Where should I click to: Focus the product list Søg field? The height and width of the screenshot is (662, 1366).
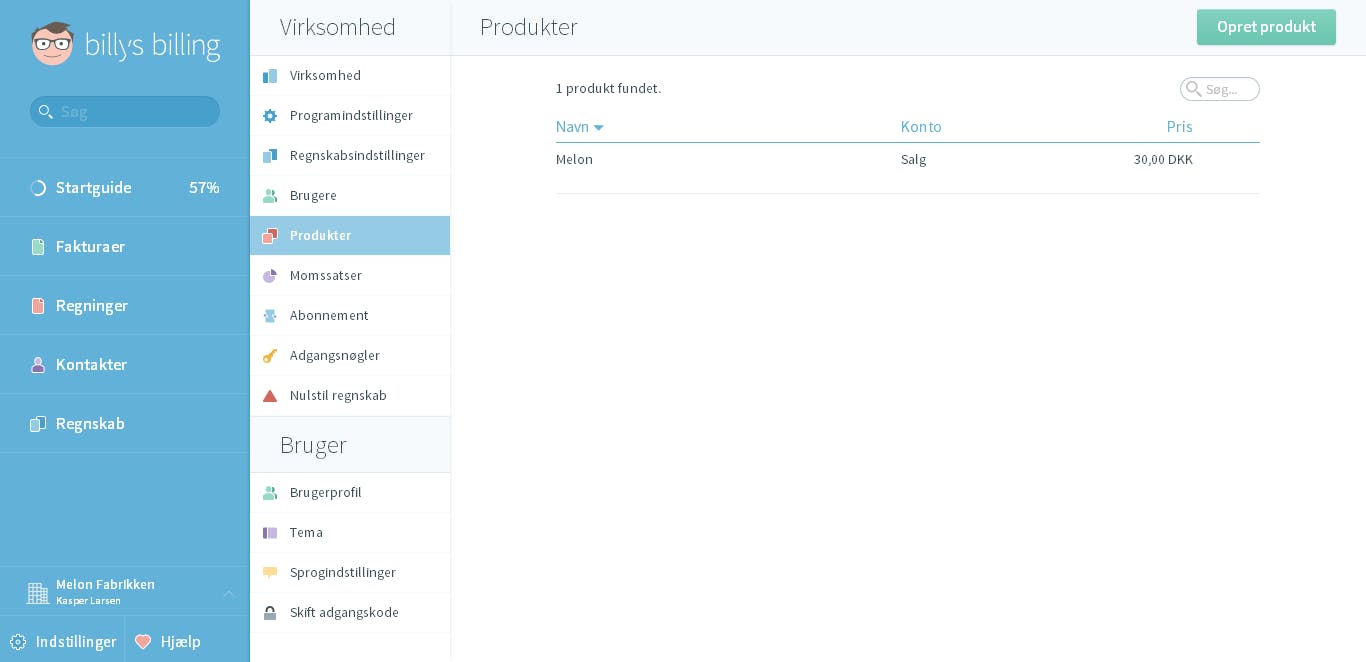tap(1220, 89)
